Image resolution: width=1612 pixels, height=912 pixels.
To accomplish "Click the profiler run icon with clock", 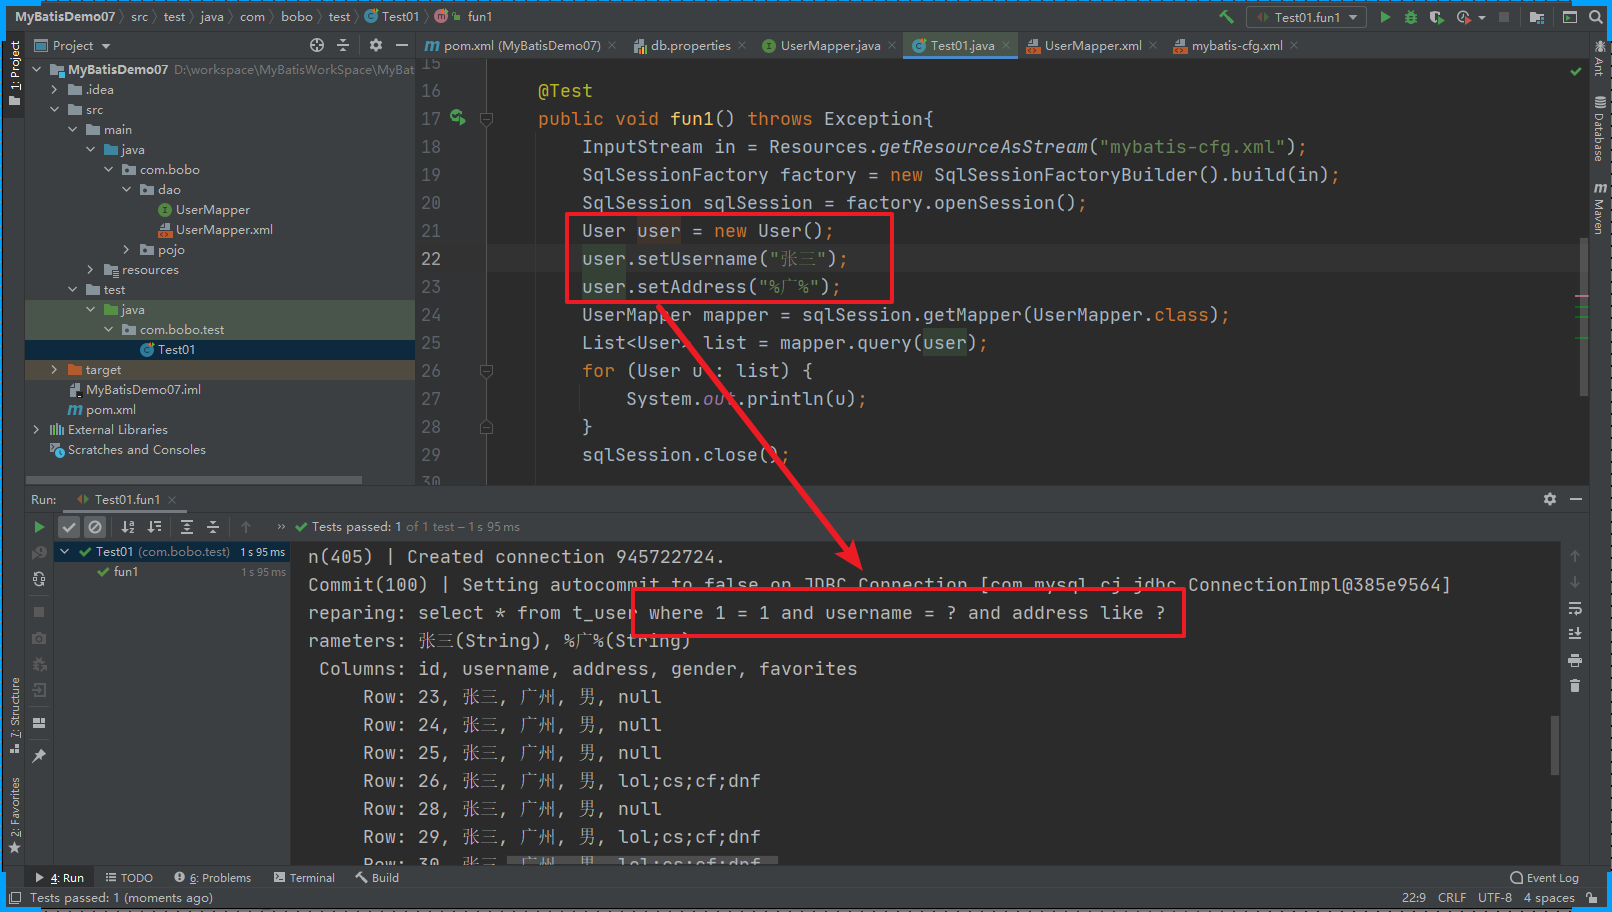I will click(x=1464, y=17).
